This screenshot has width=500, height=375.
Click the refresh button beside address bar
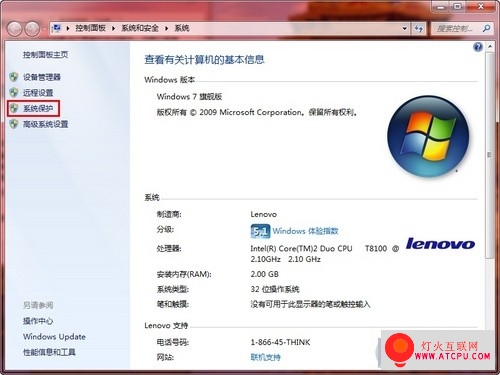tap(418, 28)
